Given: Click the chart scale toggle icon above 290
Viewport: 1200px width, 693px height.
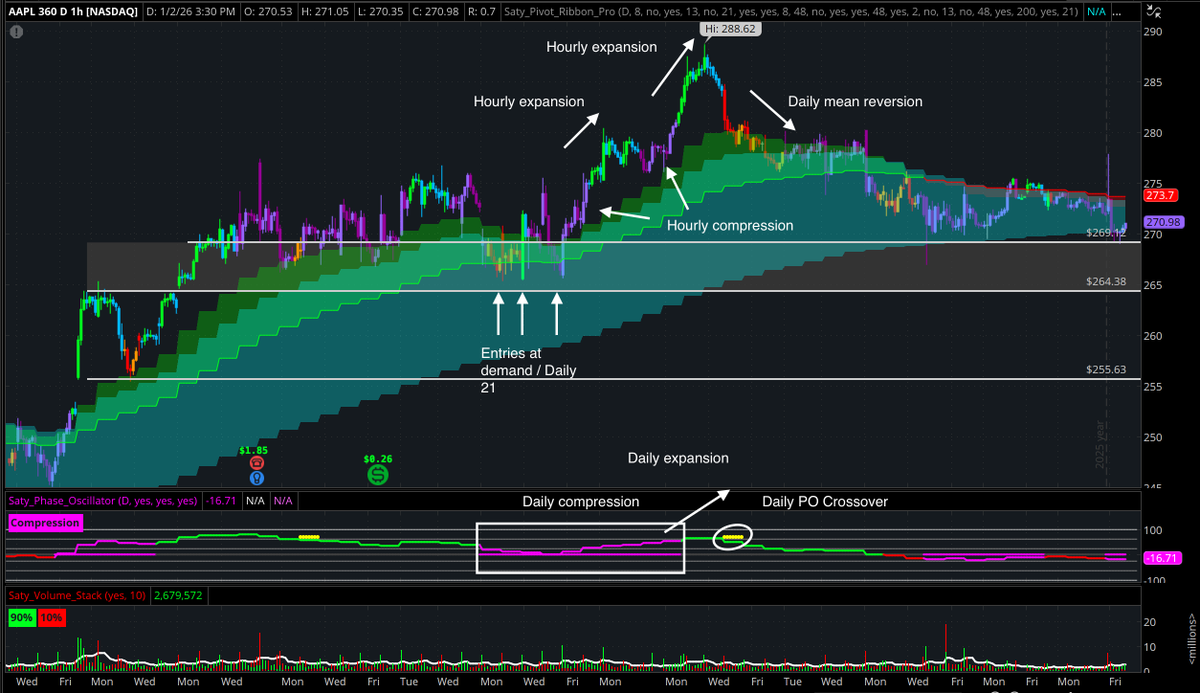Looking at the screenshot, I should 1154,13.
